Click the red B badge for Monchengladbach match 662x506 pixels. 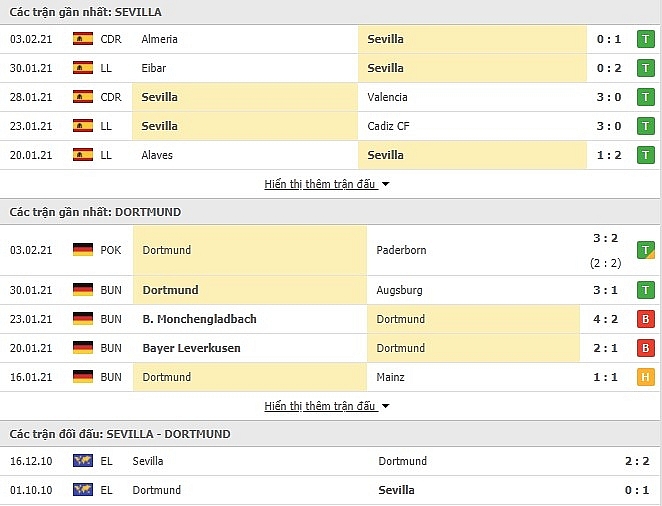(646, 319)
